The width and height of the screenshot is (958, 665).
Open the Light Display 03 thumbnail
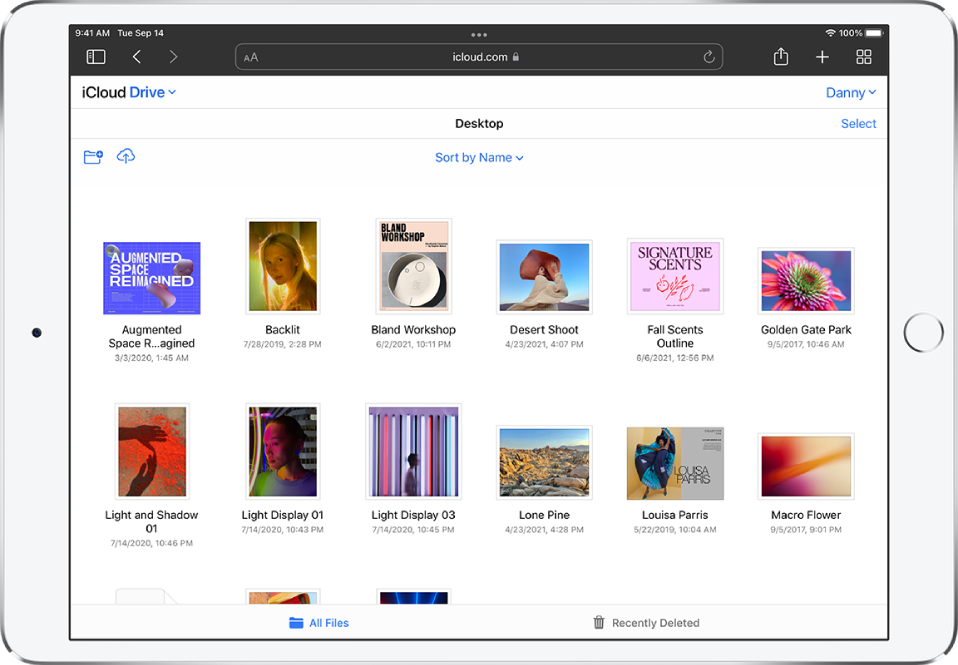[414, 451]
